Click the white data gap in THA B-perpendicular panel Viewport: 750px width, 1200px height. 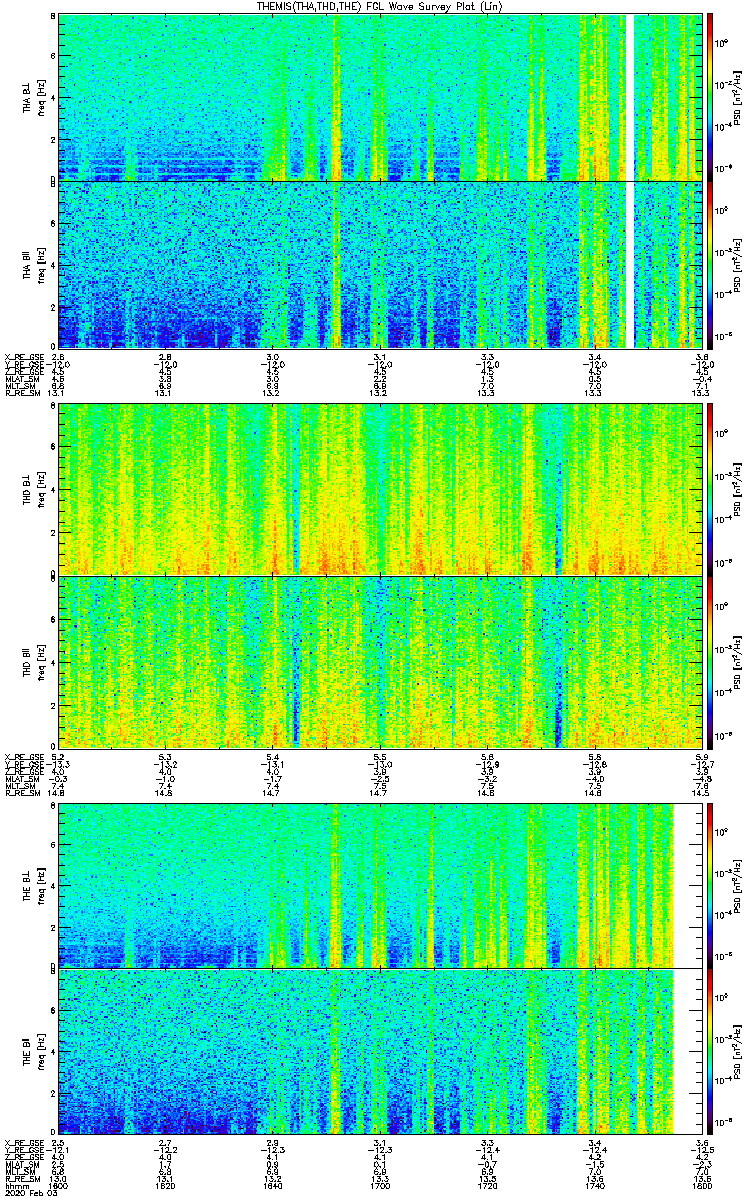pyautogui.click(x=630, y=97)
